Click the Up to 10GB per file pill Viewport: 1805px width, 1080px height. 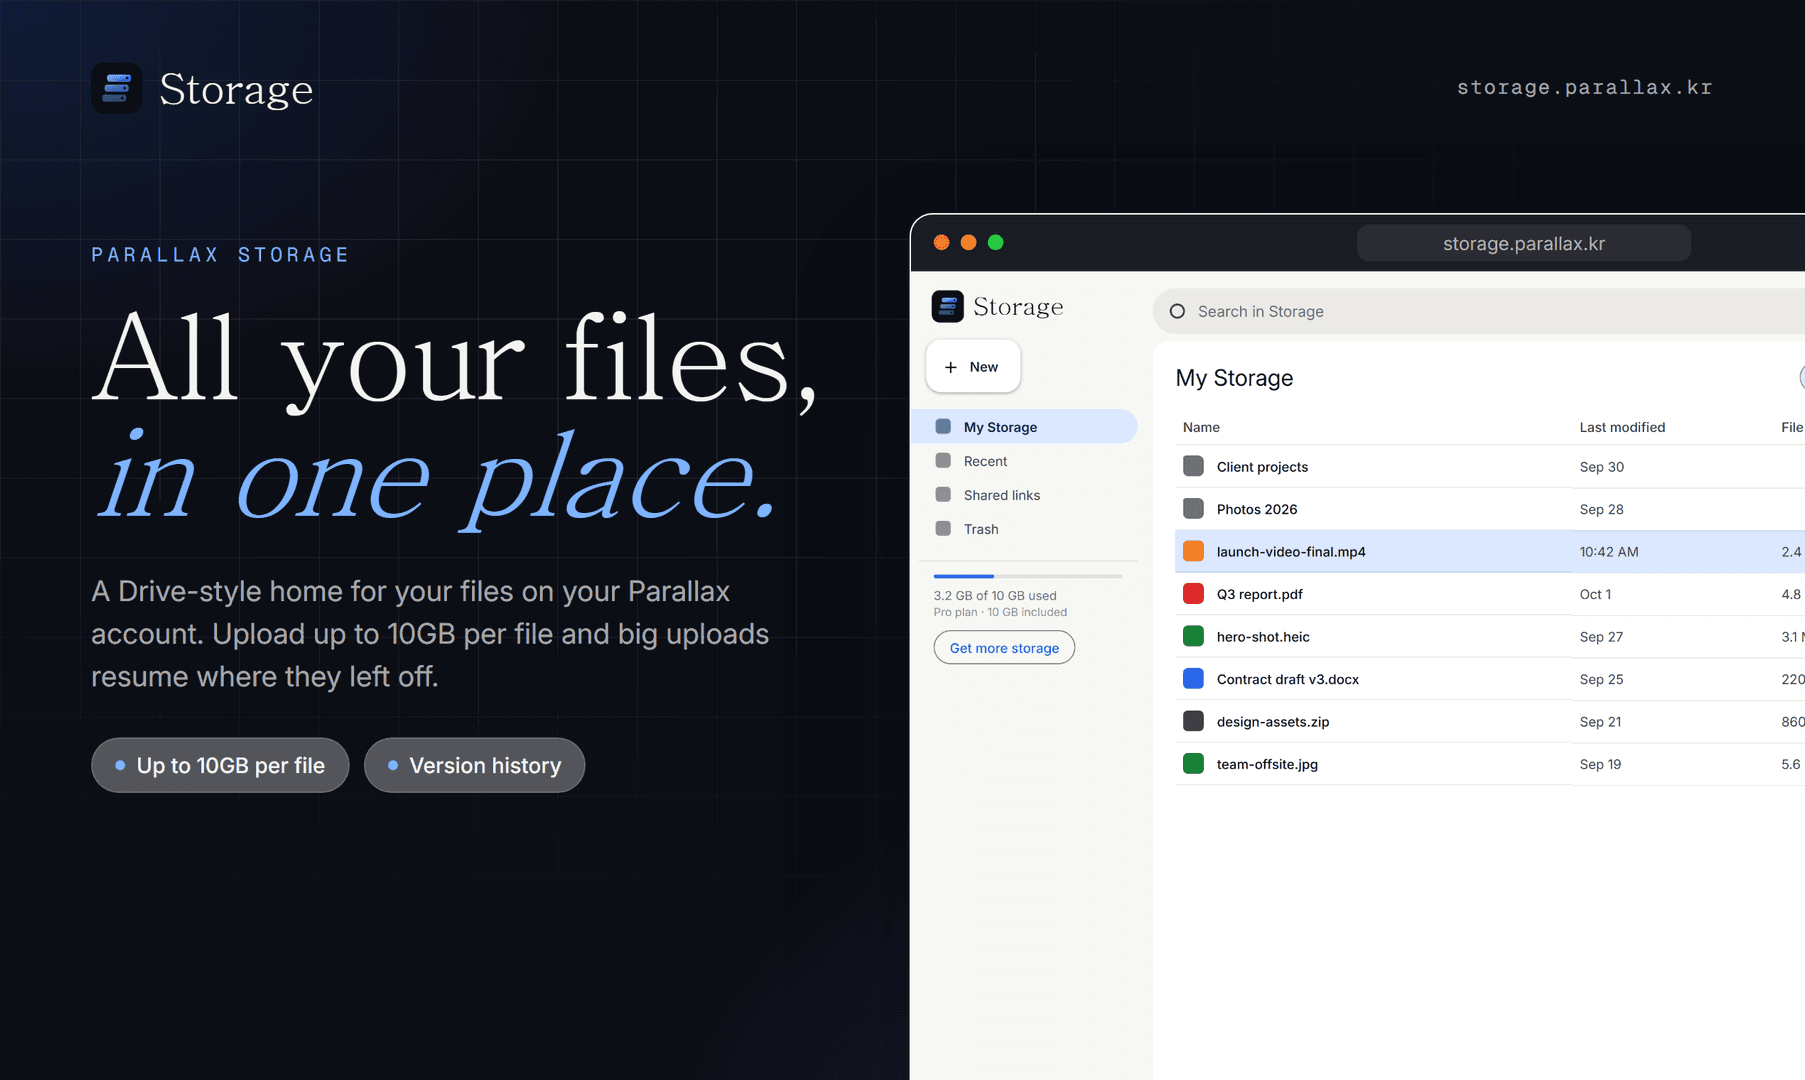(220, 765)
